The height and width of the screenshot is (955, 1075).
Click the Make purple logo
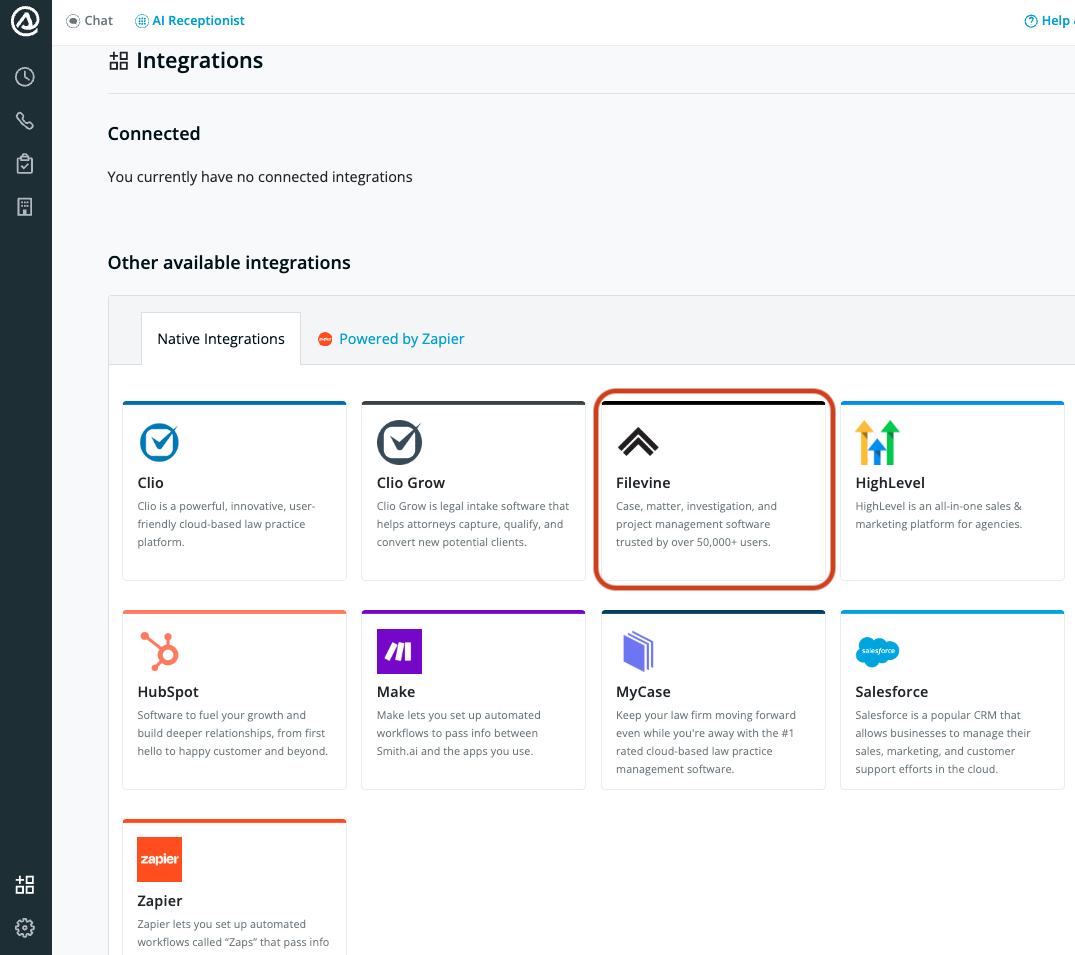400,651
